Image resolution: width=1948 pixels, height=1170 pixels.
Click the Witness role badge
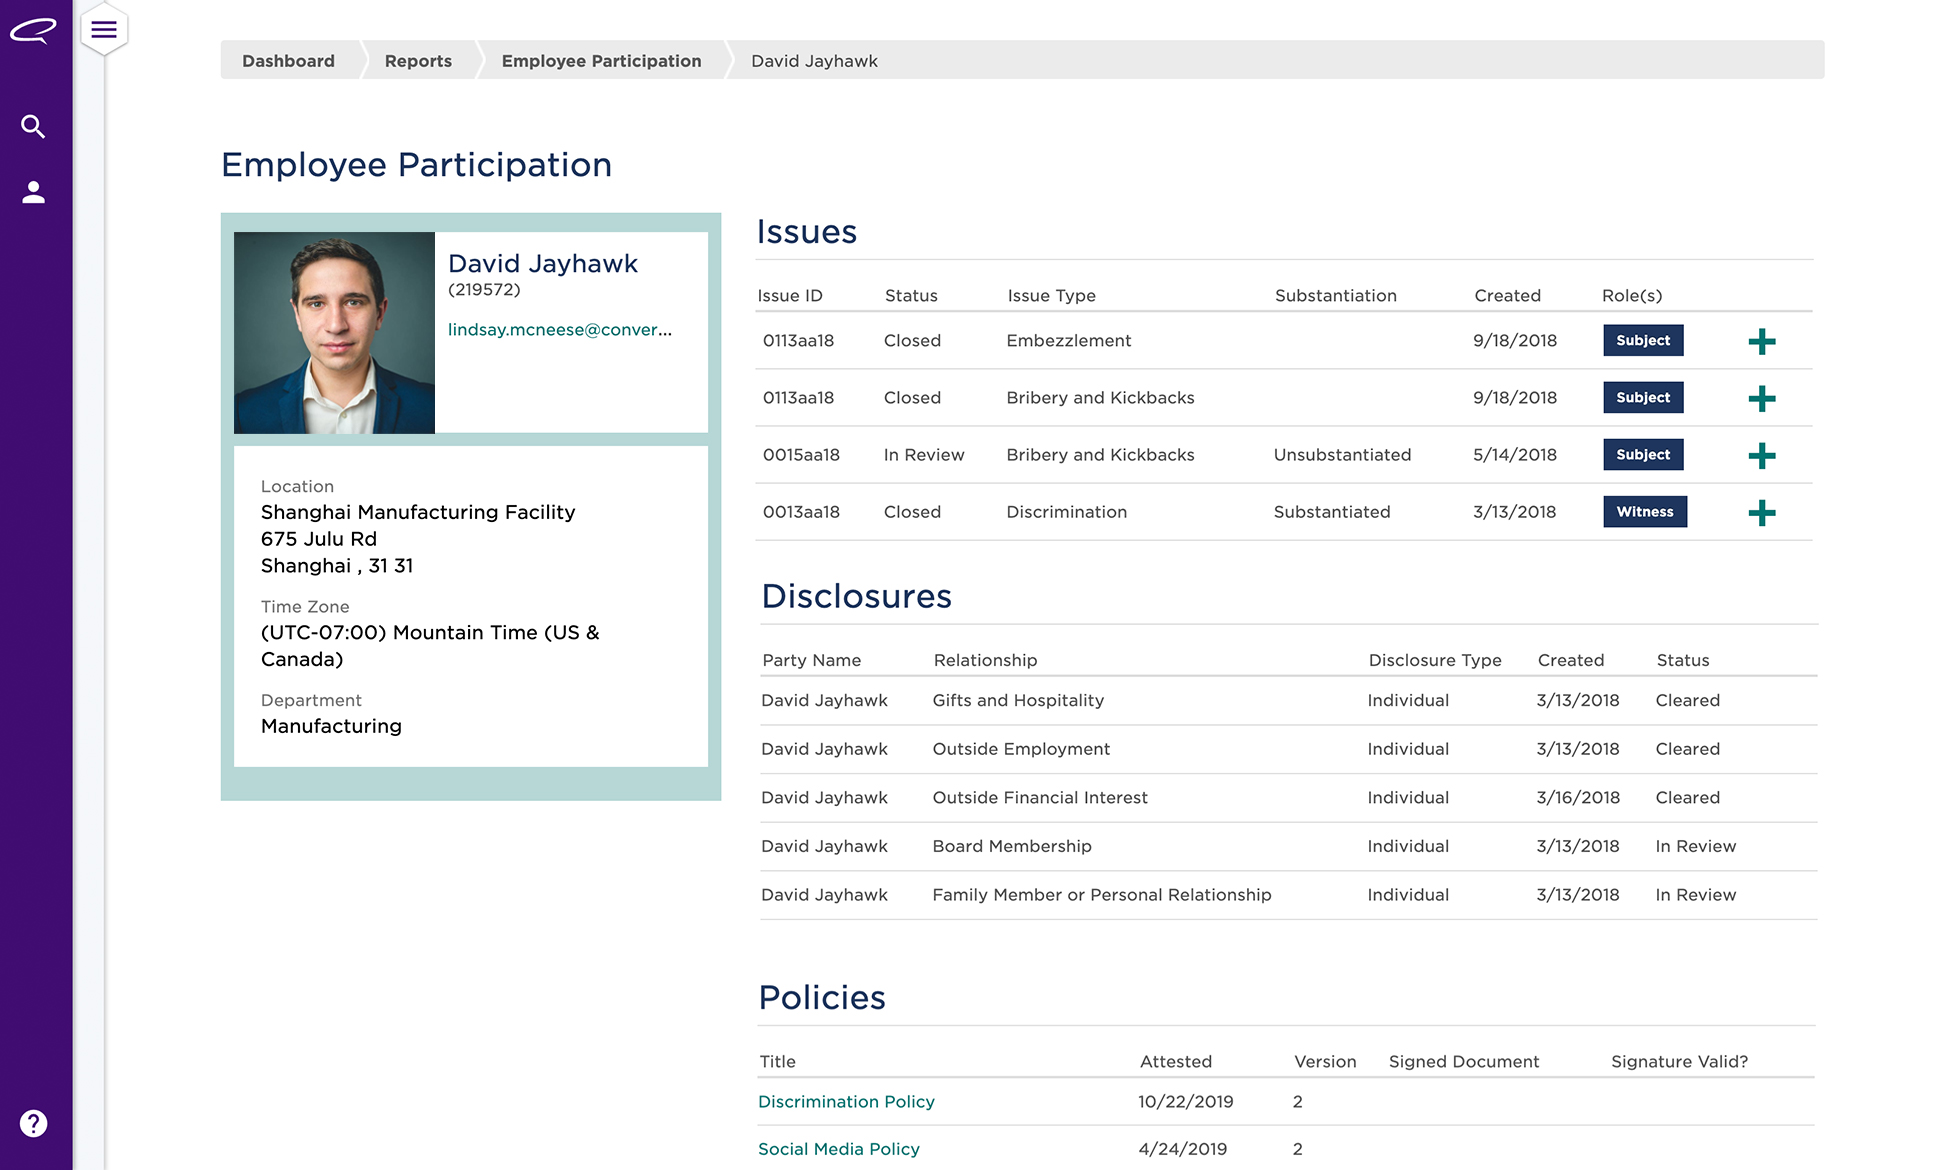(x=1644, y=512)
